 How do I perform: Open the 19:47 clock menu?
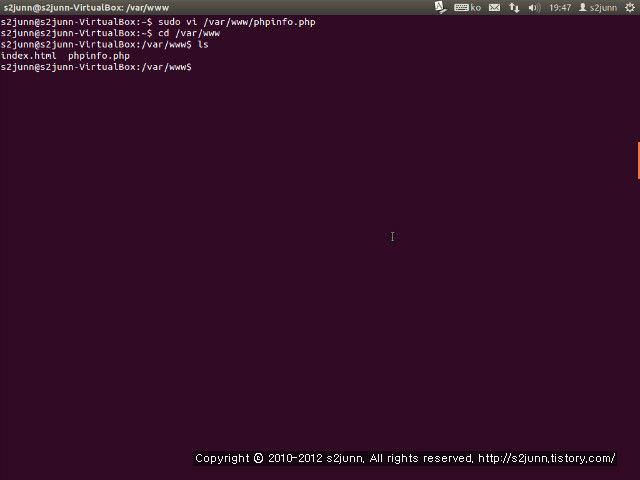(560, 7)
